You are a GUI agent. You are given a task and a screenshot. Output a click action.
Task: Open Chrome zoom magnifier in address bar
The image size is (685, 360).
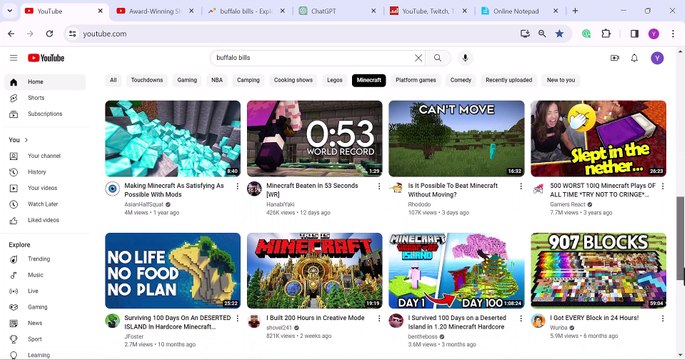click(x=542, y=34)
